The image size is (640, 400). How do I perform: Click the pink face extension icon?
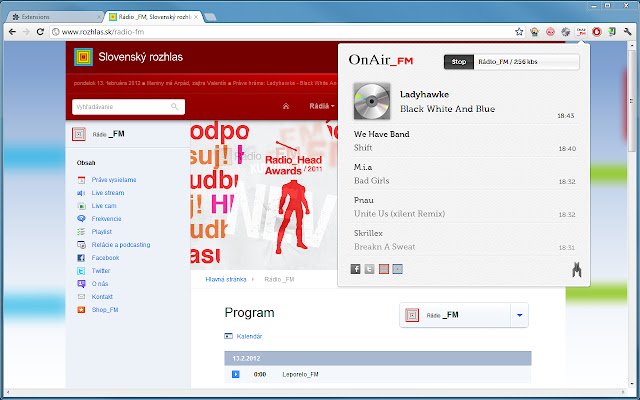pyautogui.click(x=550, y=32)
